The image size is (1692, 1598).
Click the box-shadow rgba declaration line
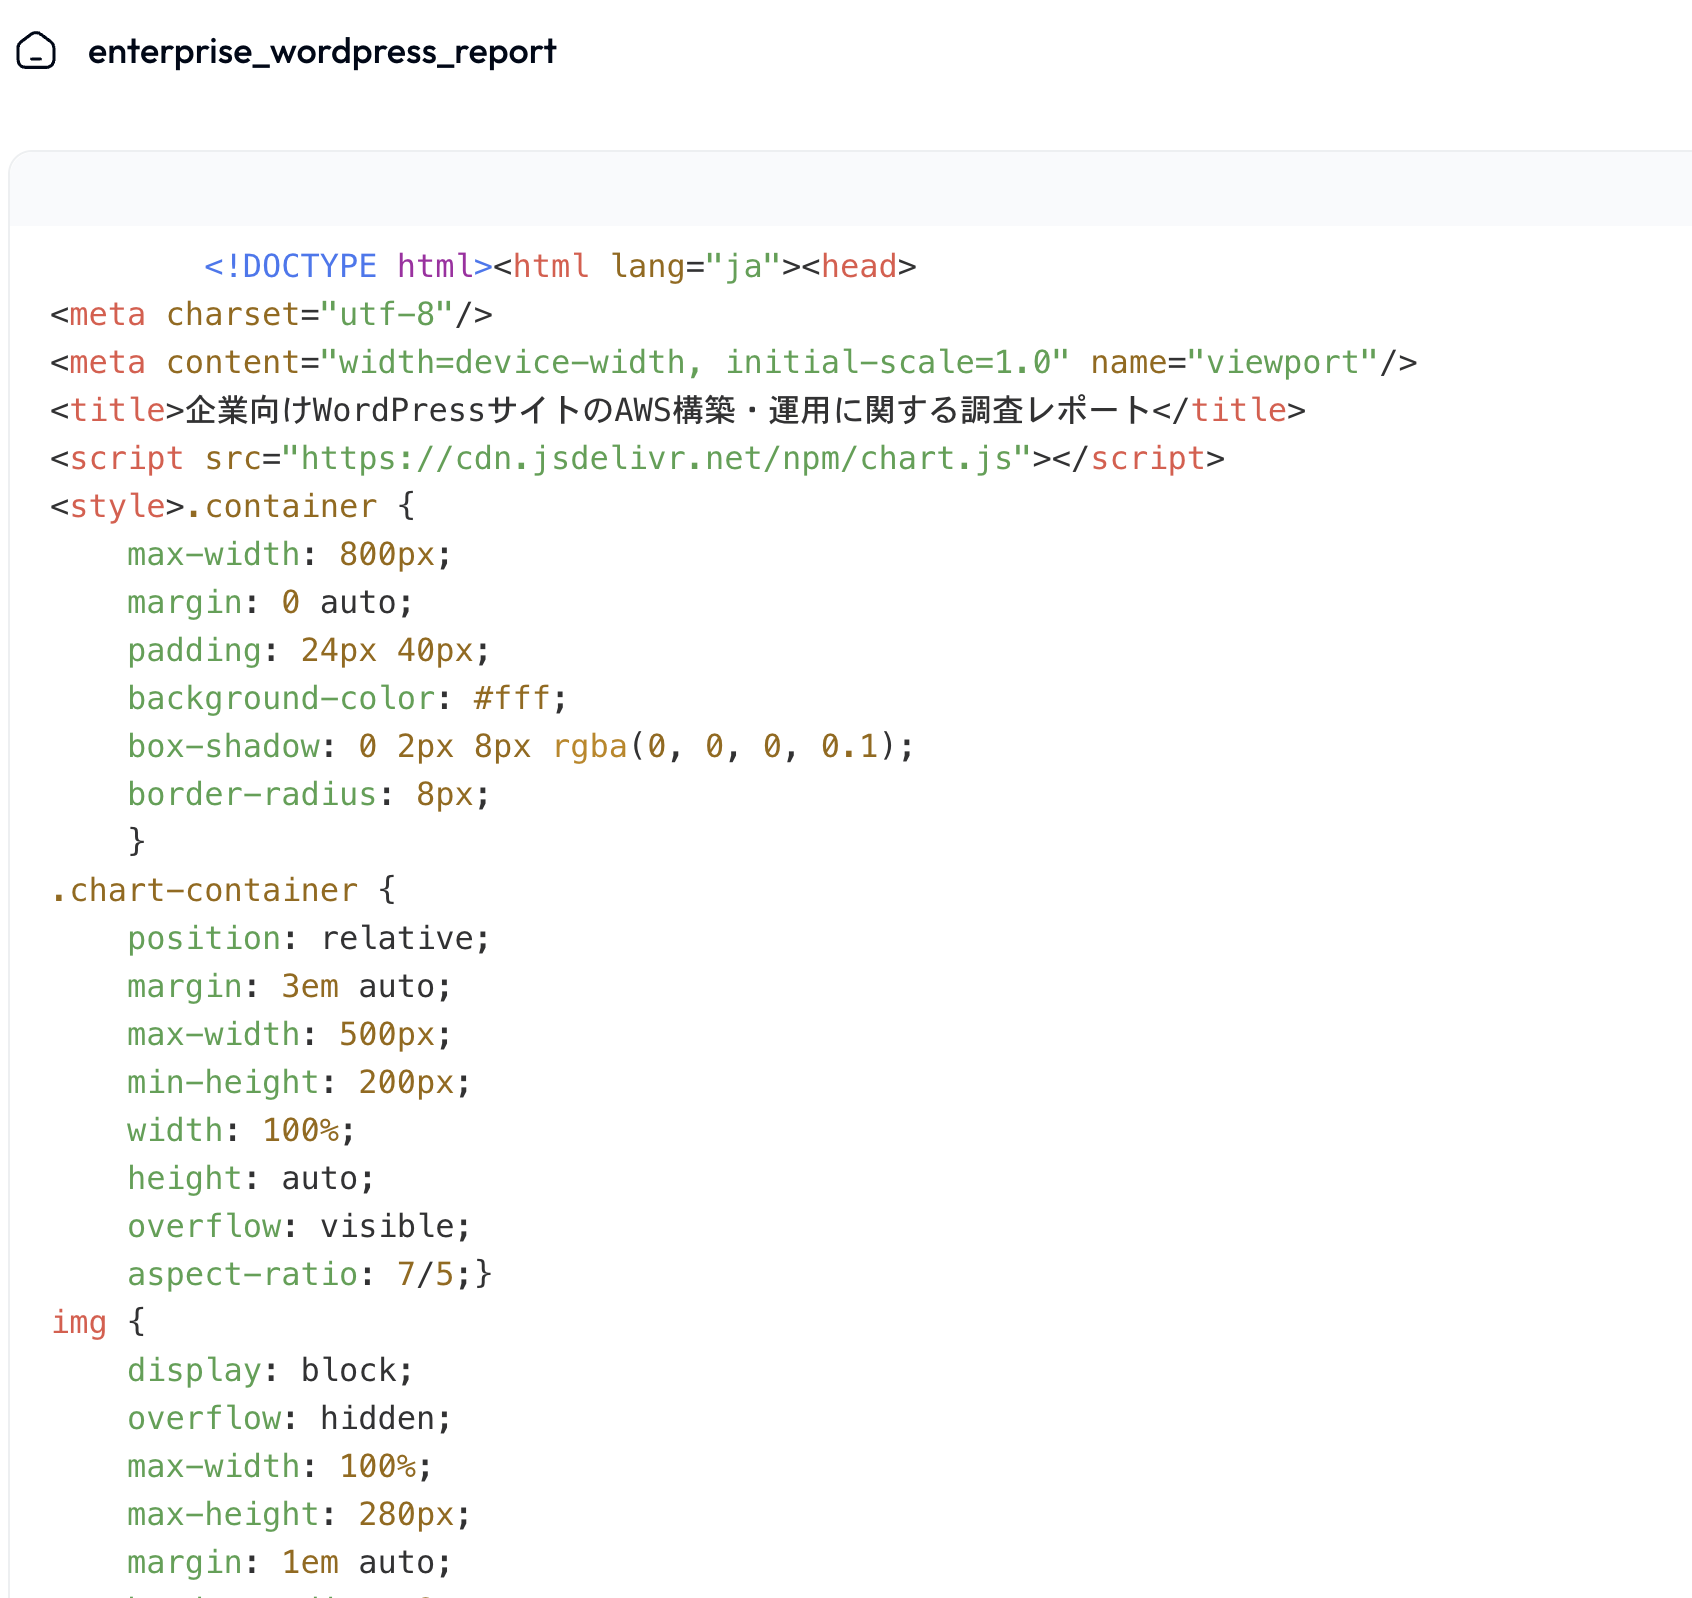[x=521, y=746]
